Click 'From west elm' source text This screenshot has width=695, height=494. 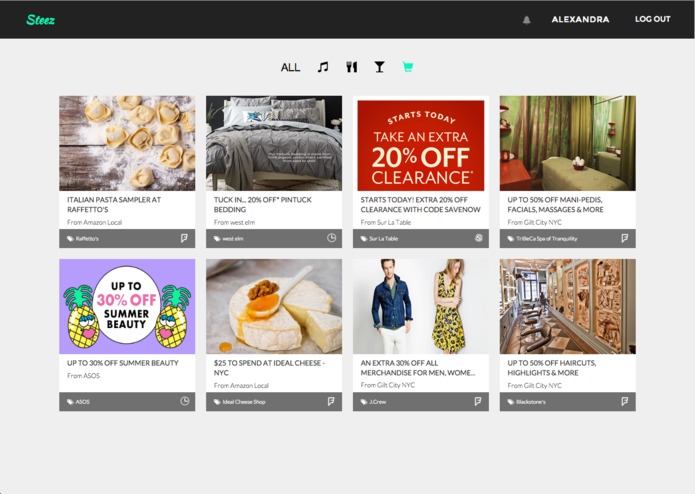(x=234, y=222)
